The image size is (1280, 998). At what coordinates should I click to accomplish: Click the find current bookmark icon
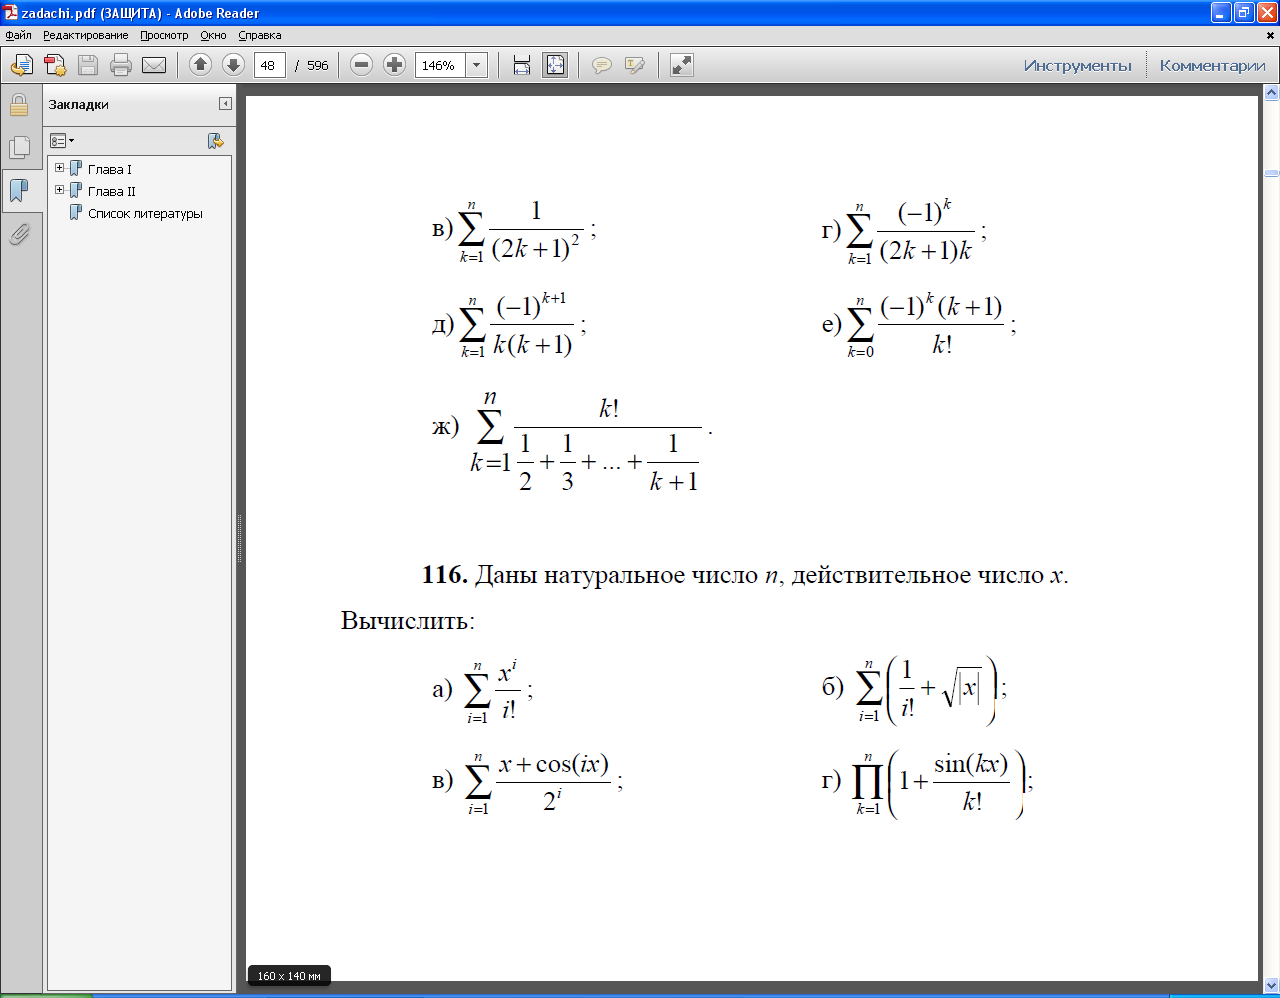215,141
